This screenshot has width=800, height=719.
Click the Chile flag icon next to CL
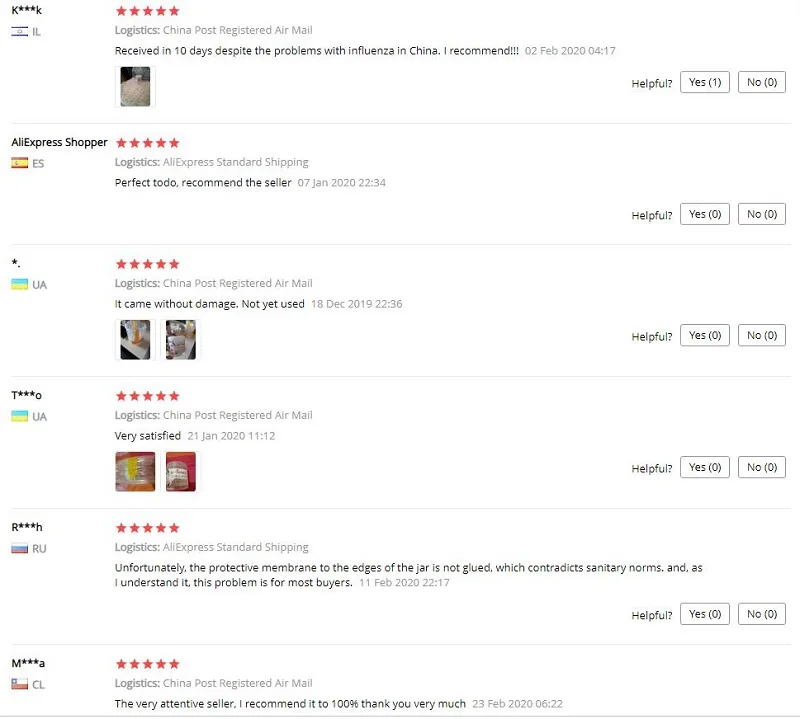pos(19,684)
